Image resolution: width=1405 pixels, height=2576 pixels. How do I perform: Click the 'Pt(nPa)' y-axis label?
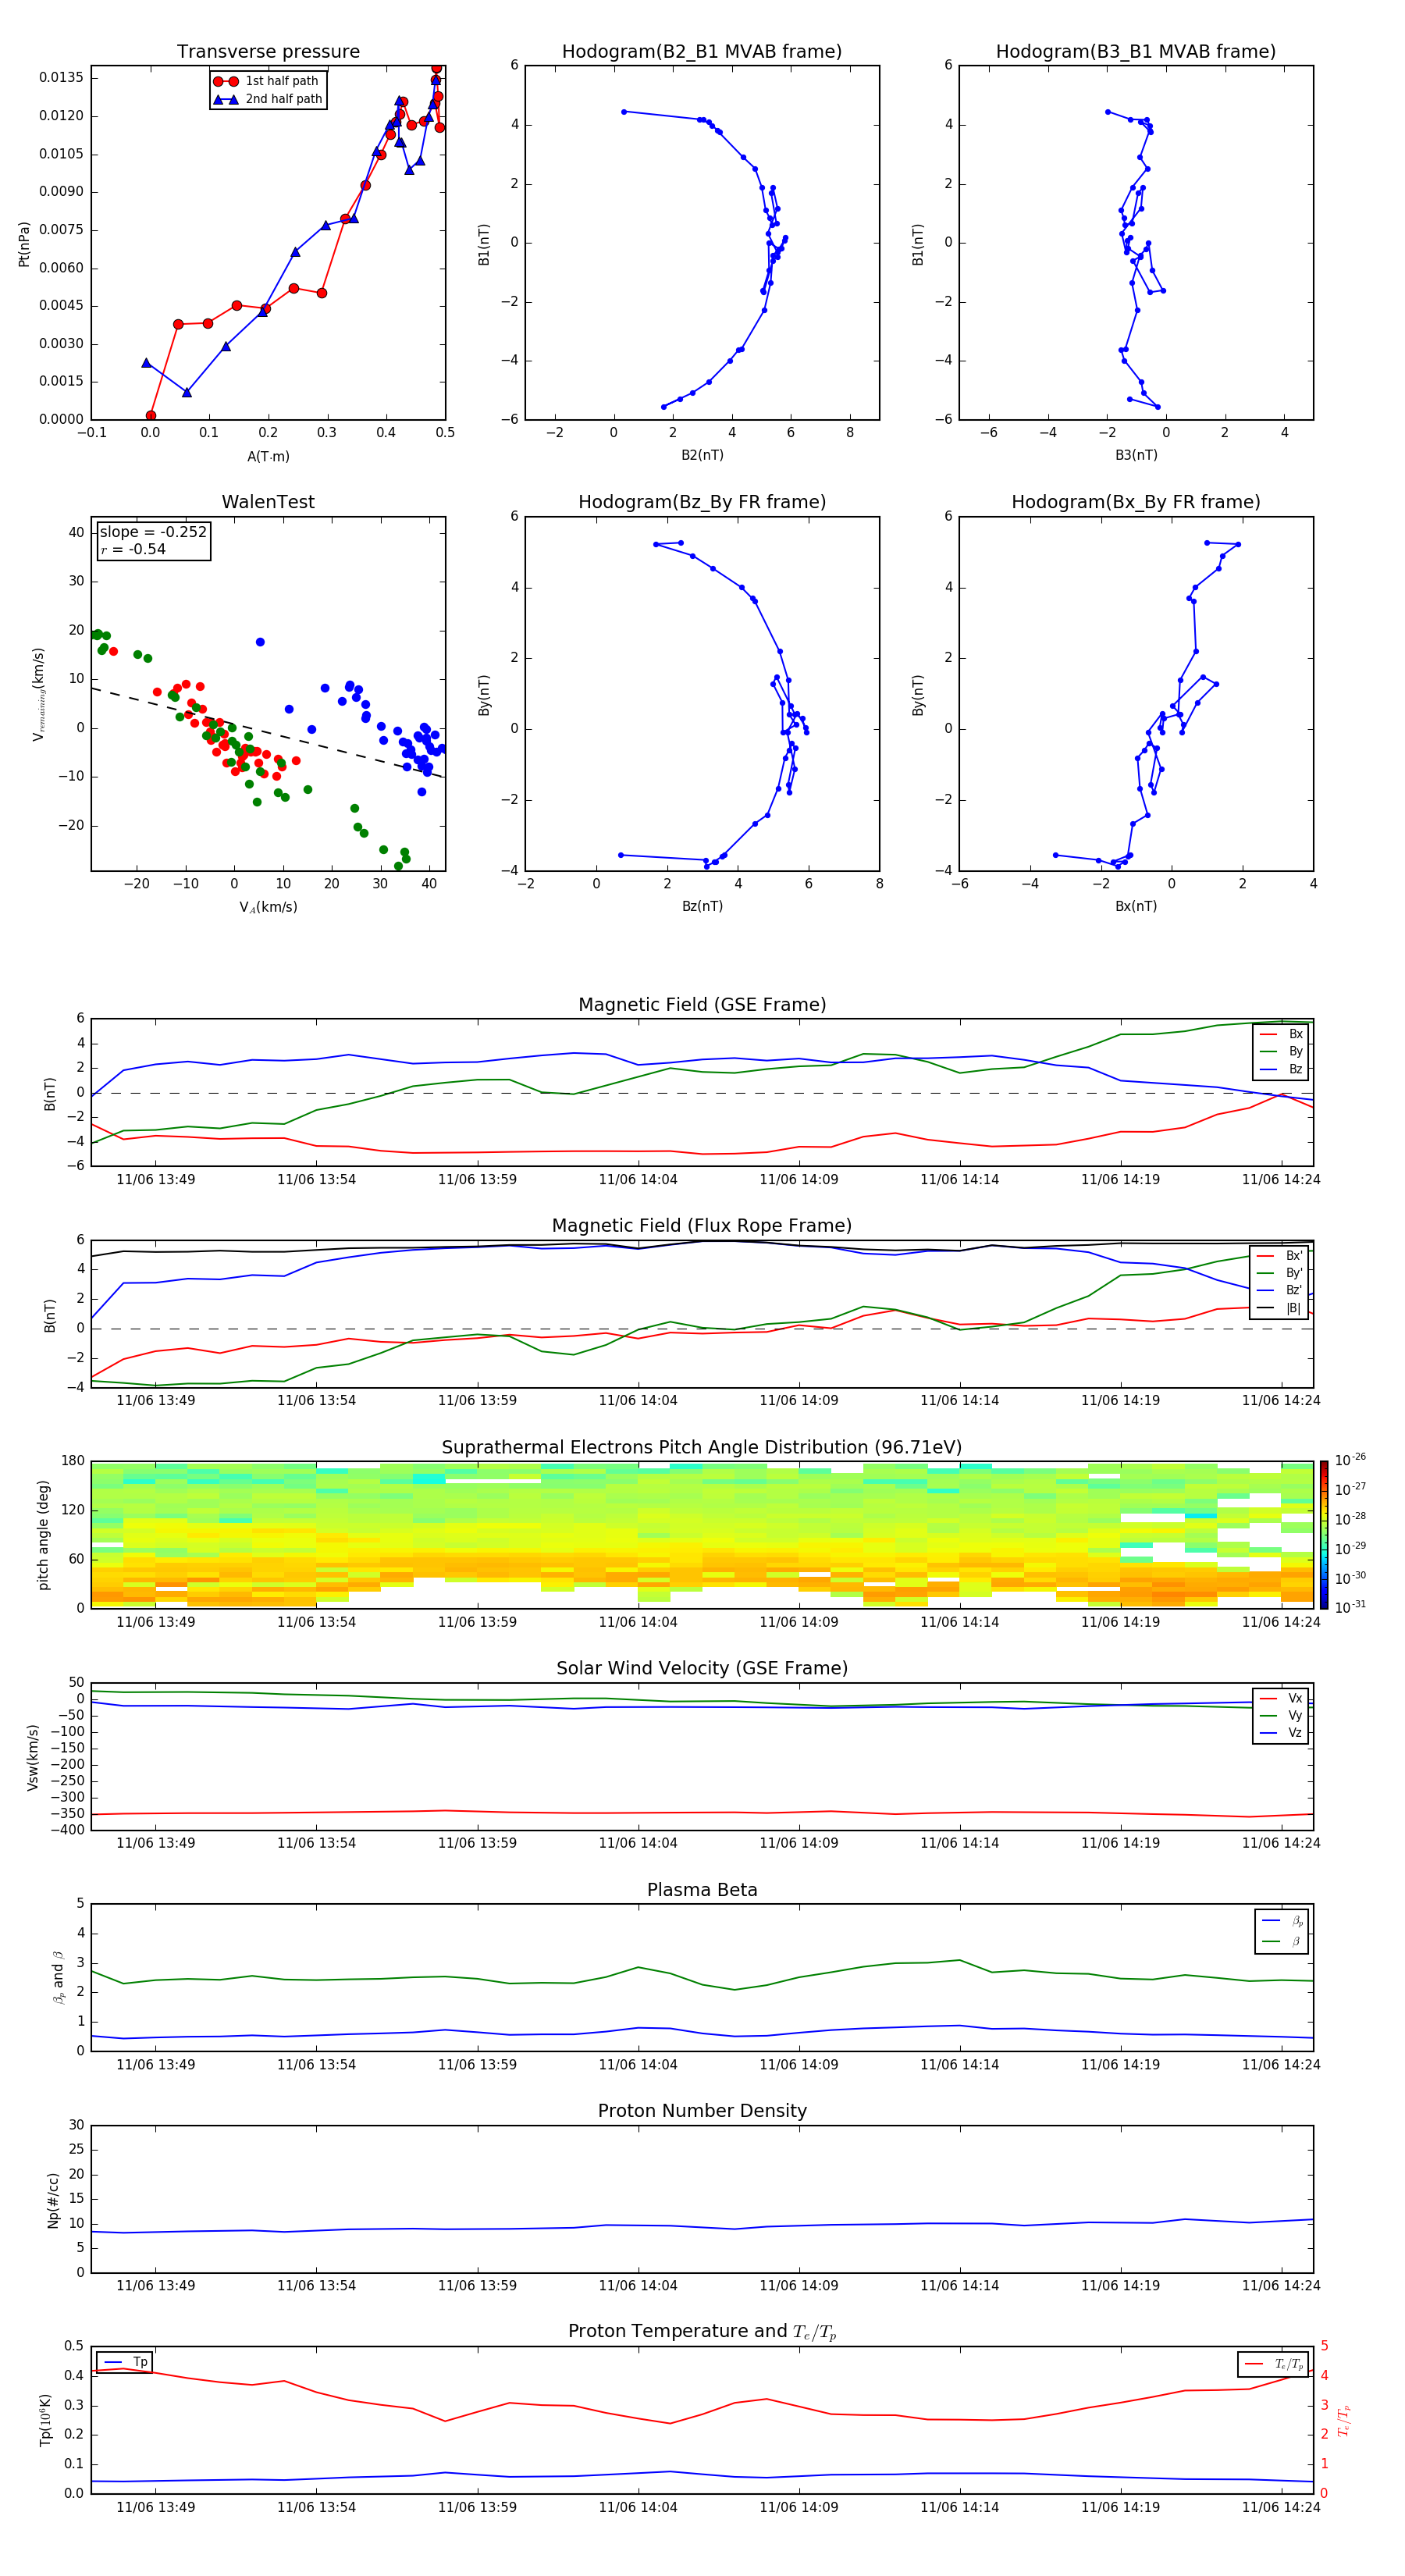point(24,243)
